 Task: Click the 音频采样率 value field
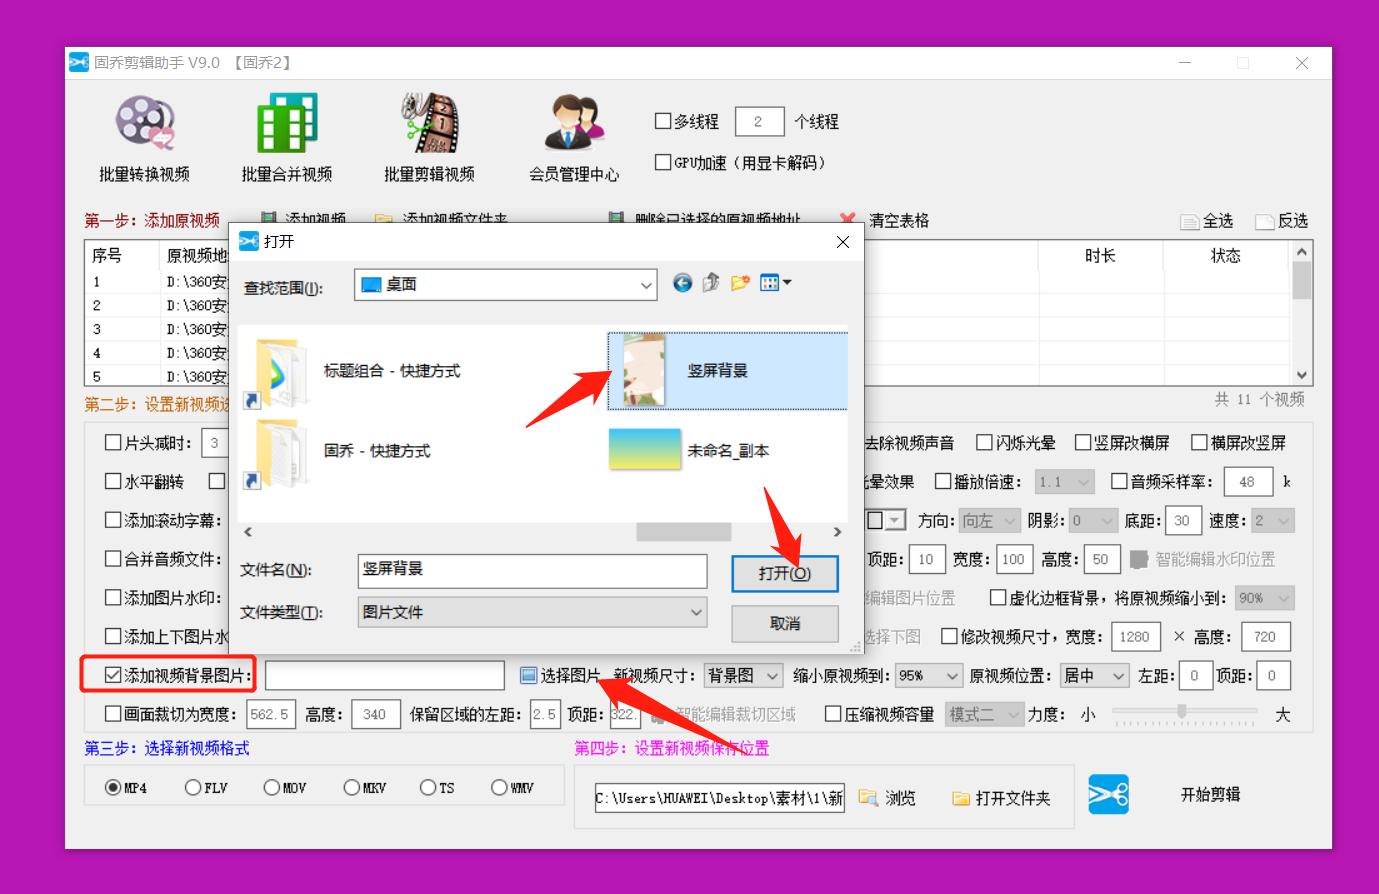coord(1248,481)
